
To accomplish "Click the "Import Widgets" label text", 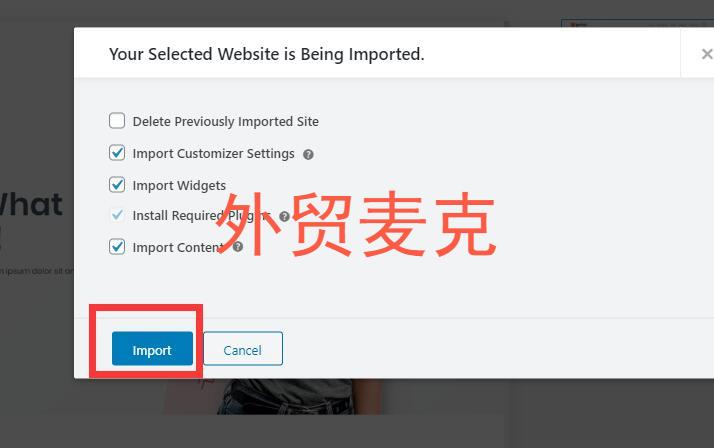I will [x=179, y=186].
